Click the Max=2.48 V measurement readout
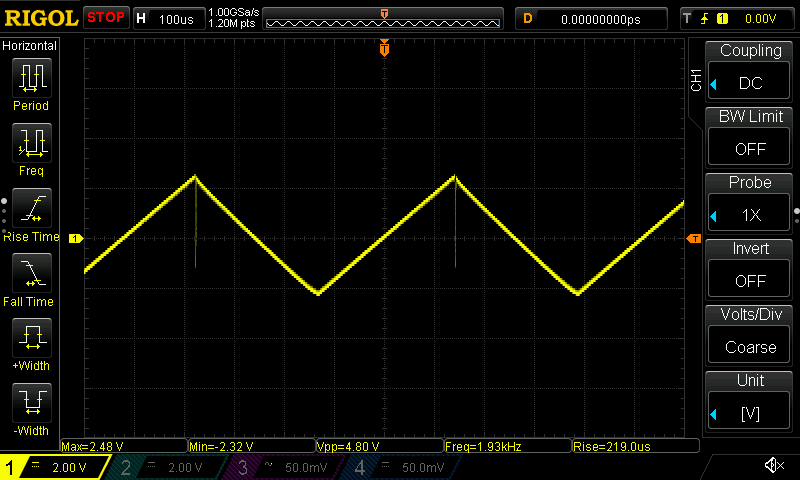 (x=124, y=446)
